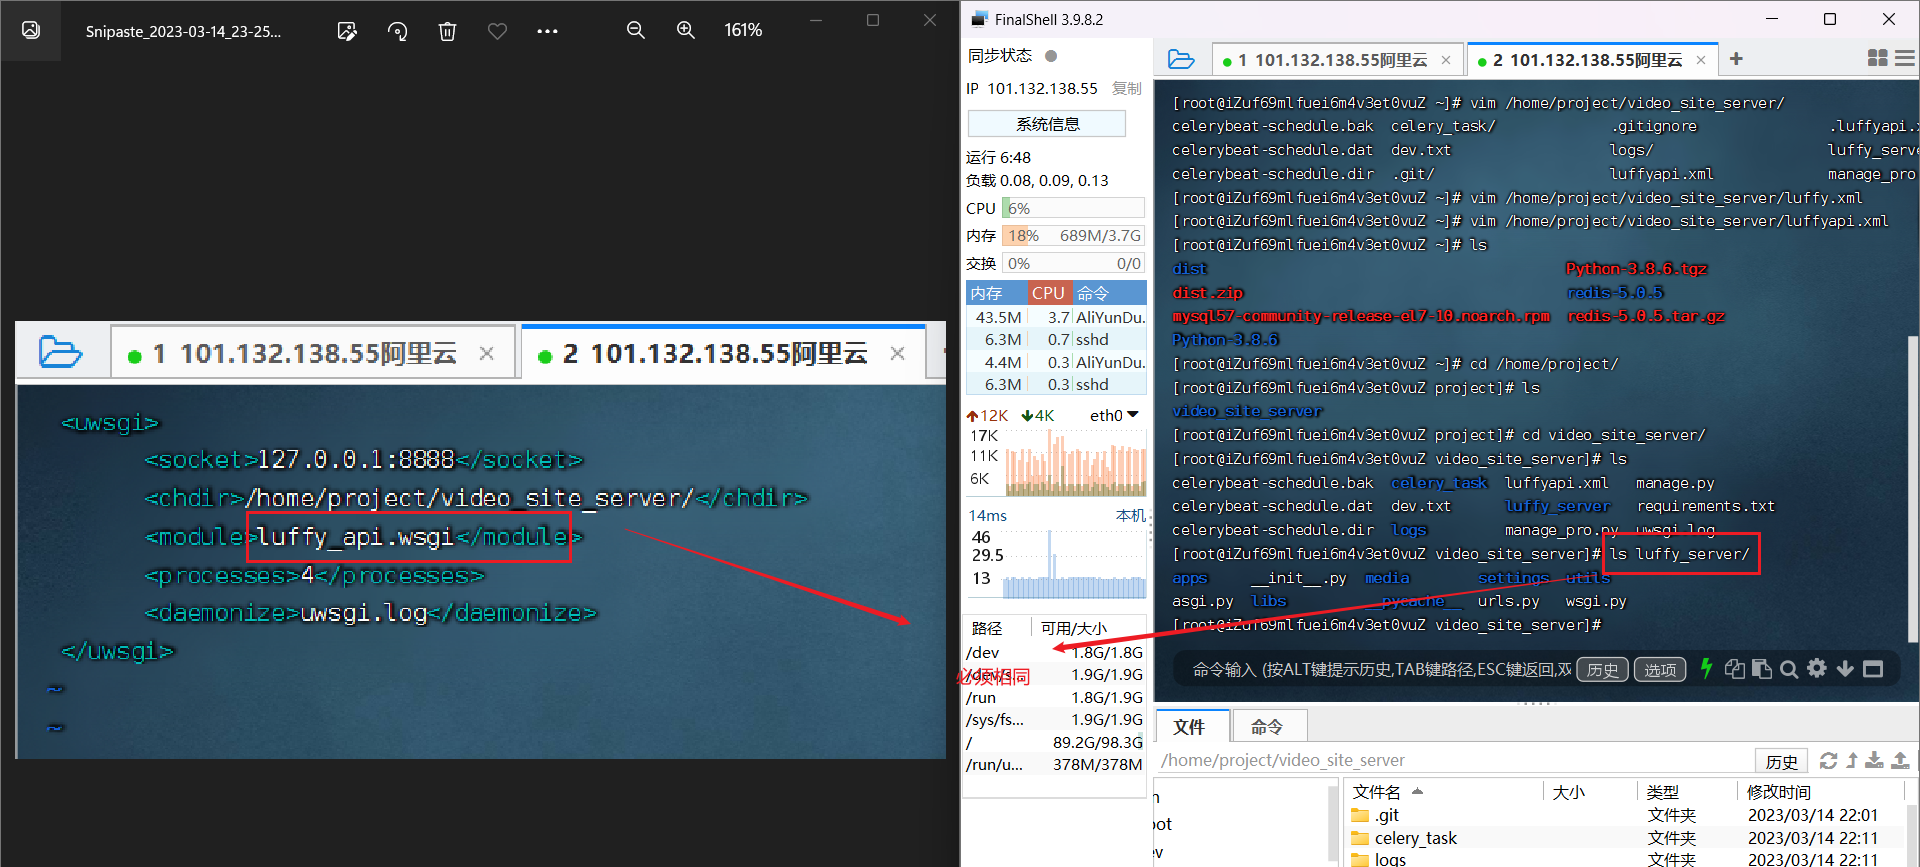
Task: Click the grid layout icon in FinalShell
Action: (x=1878, y=59)
